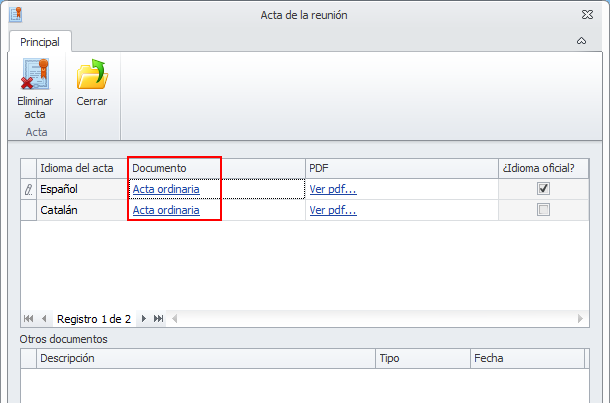
Task: Open Ver pdf link in Español row
Action: (x=333, y=189)
